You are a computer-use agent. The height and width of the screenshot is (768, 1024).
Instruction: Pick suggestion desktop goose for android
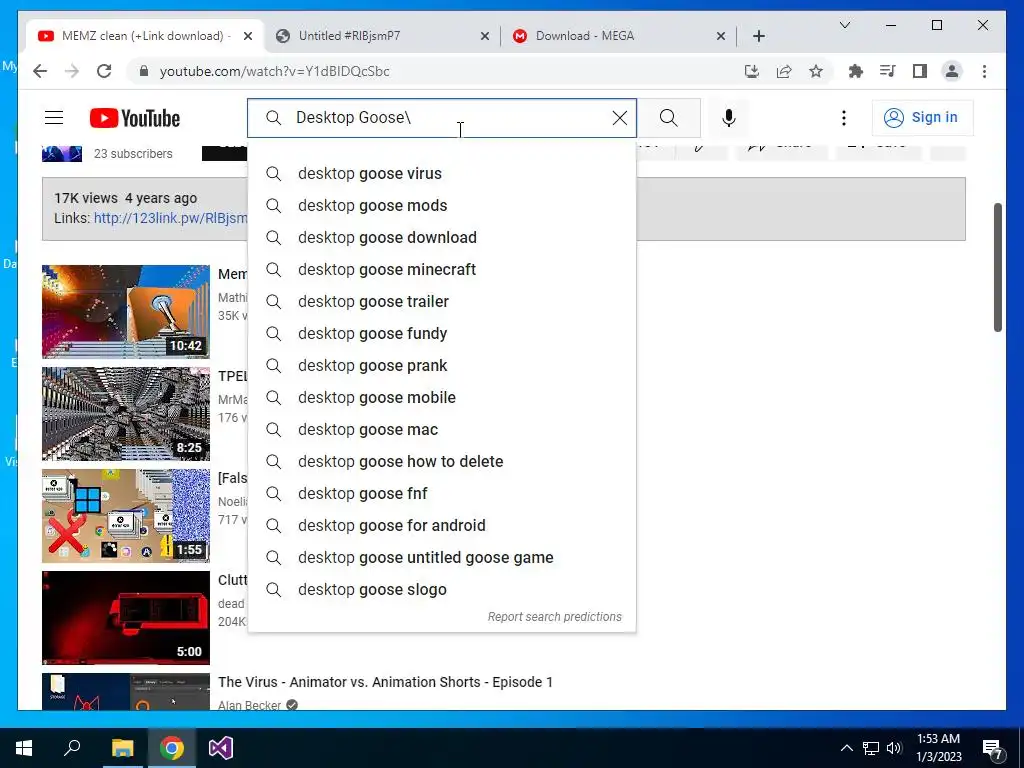[x=442, y=525]
